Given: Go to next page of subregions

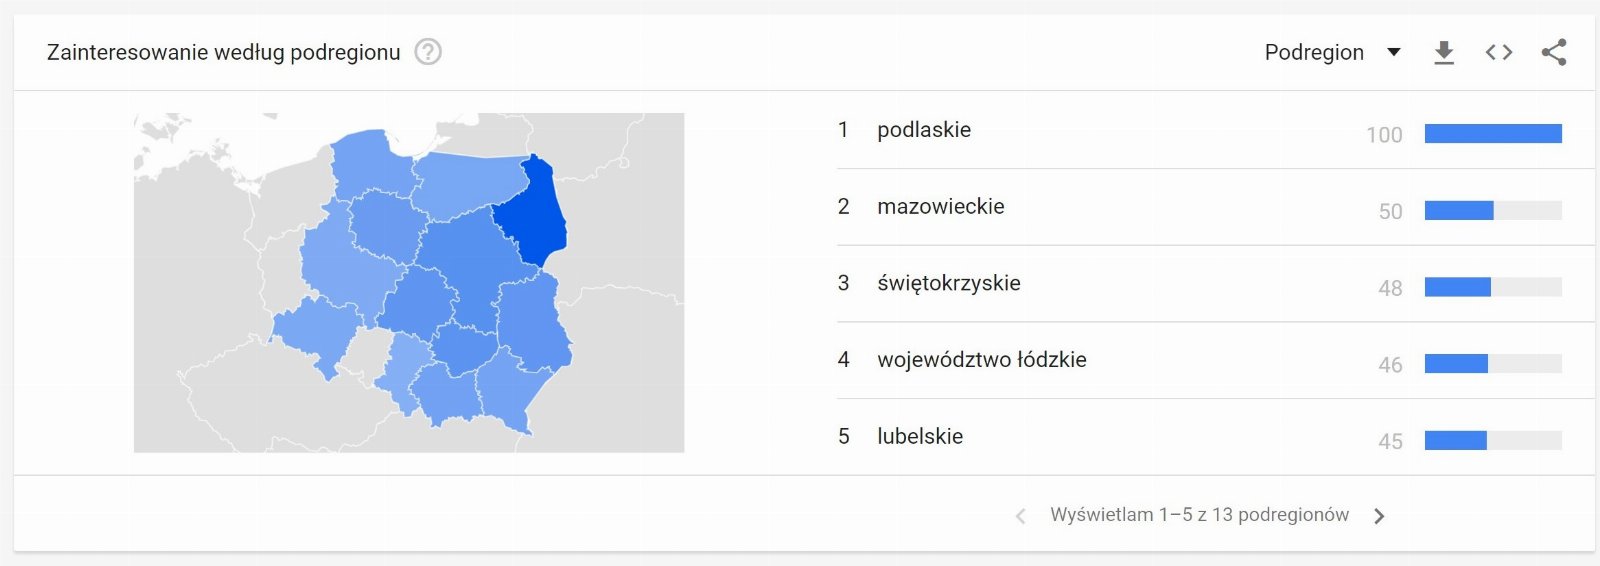Looking at the screenshot, I should (x=1380, y=516).
